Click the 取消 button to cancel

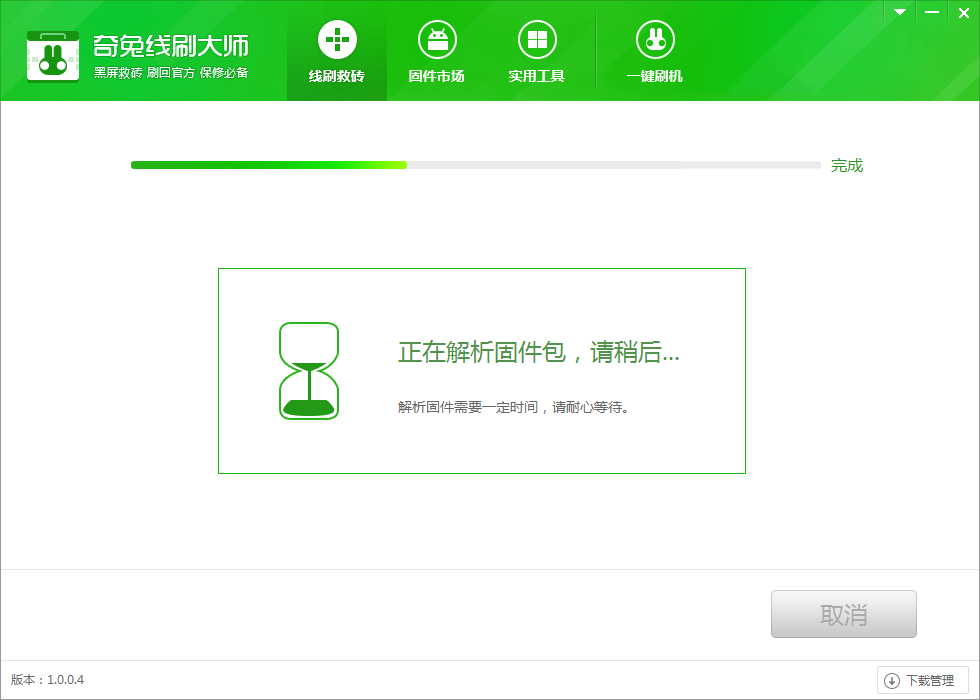tap(843, 614)
